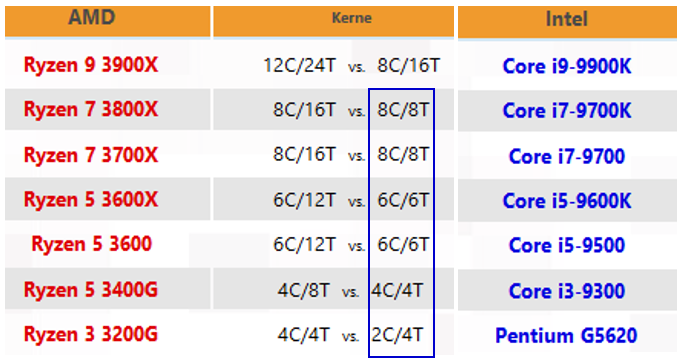Viewport: 685px width, 364px height.
Task: Click the 2C/4T value in highlighted box
Action: [x=398, y=335]
